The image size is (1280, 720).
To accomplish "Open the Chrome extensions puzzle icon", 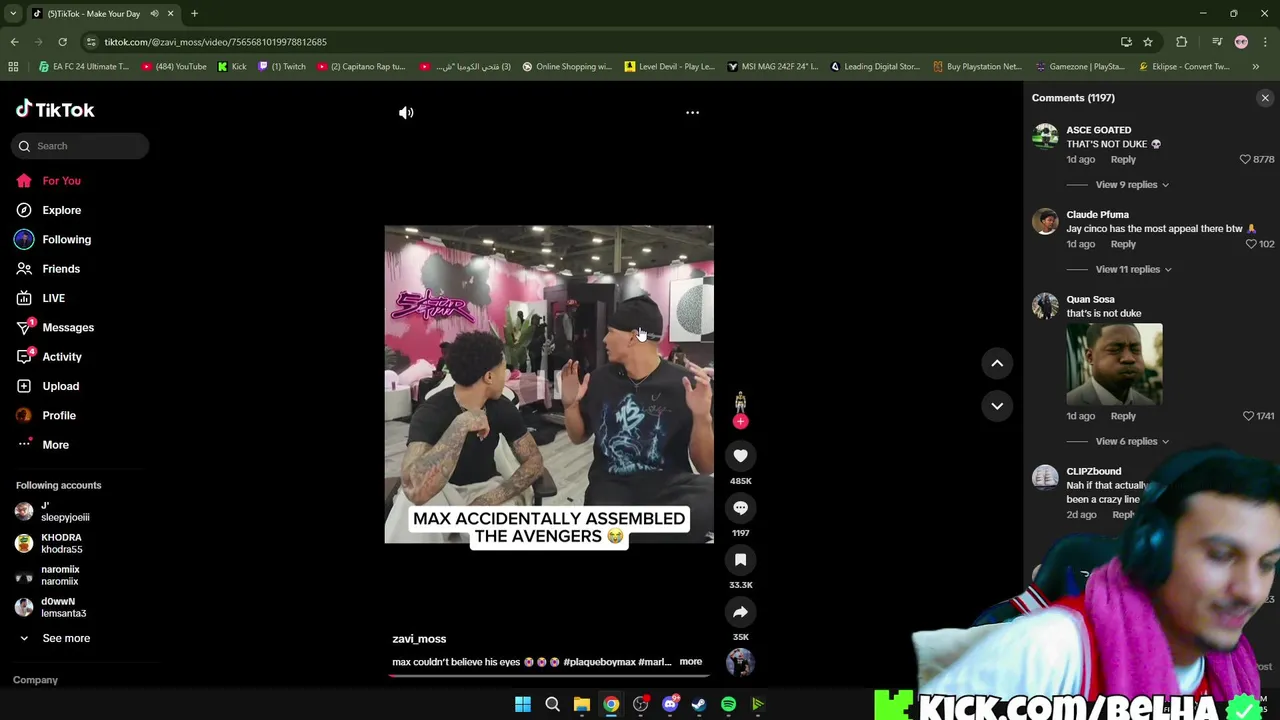I will (1181, 42).
